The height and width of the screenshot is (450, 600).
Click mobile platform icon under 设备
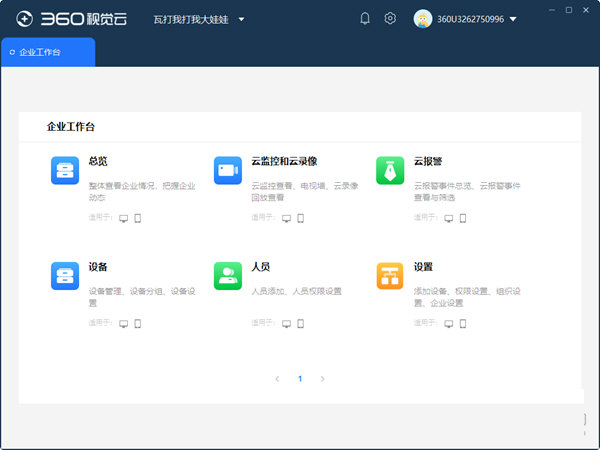138,324
